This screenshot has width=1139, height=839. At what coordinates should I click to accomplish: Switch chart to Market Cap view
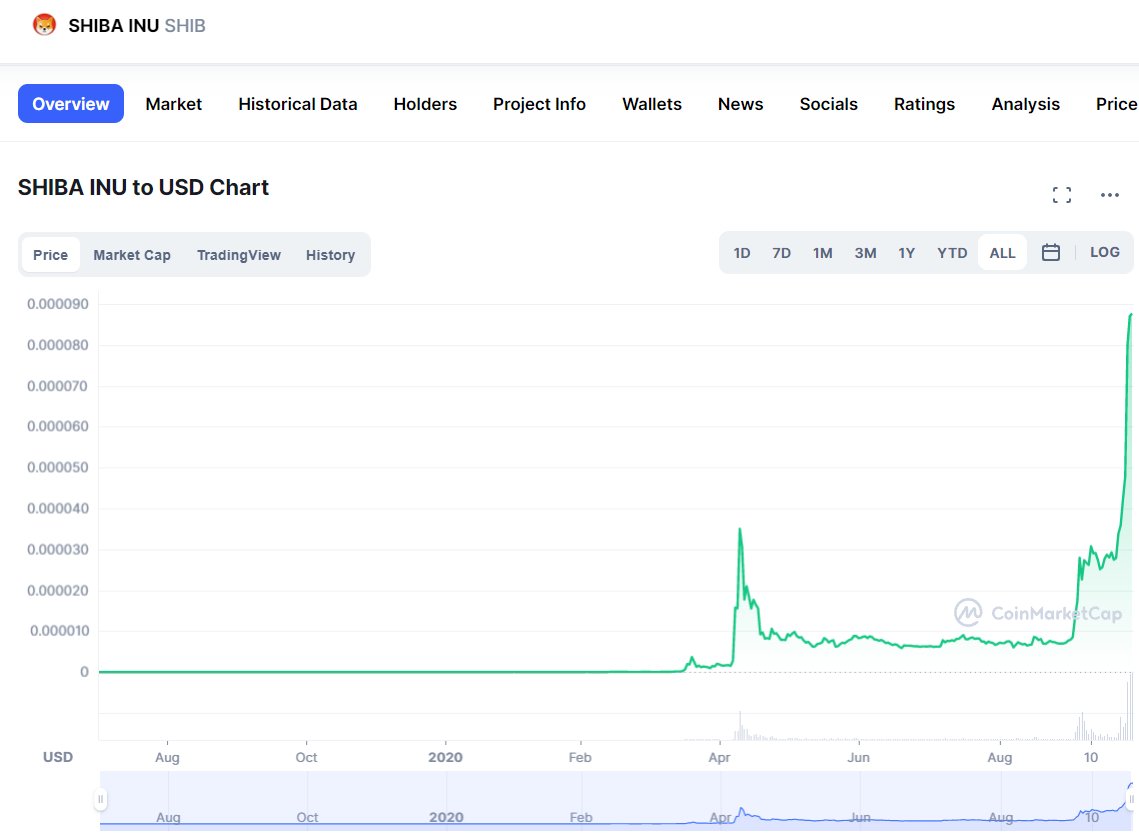tap(131, 255)
